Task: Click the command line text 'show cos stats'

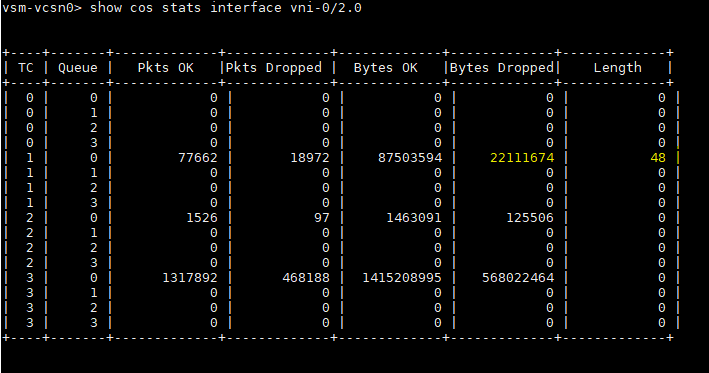Action: click(145, 8)
